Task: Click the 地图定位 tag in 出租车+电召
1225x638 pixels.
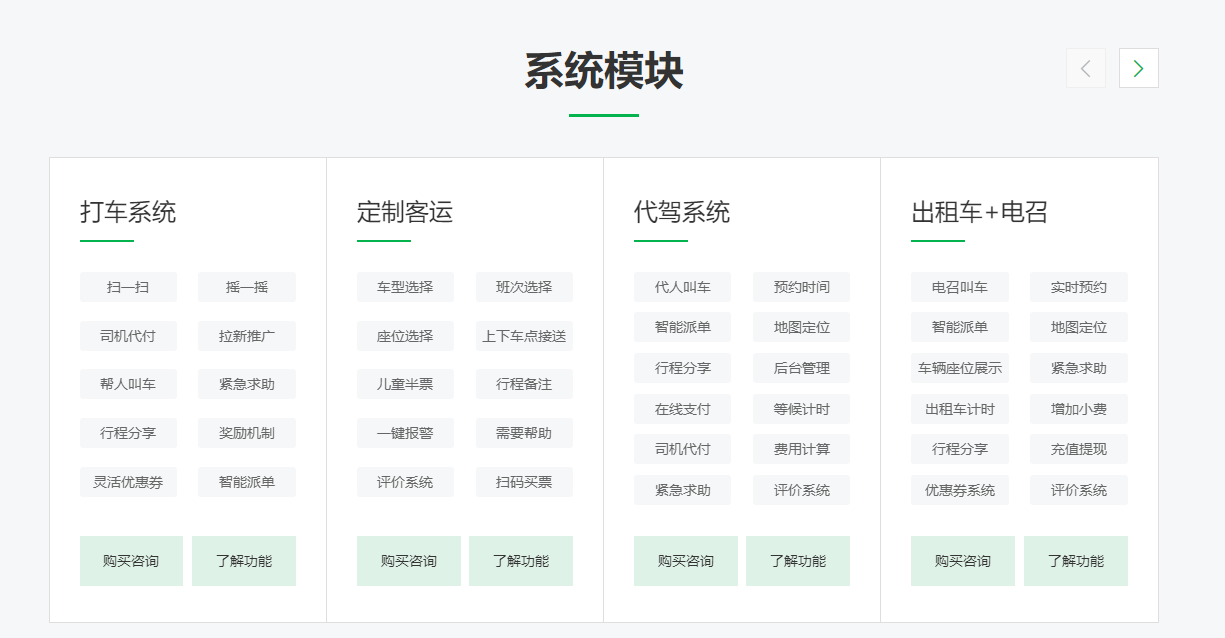Action: 1076,327
